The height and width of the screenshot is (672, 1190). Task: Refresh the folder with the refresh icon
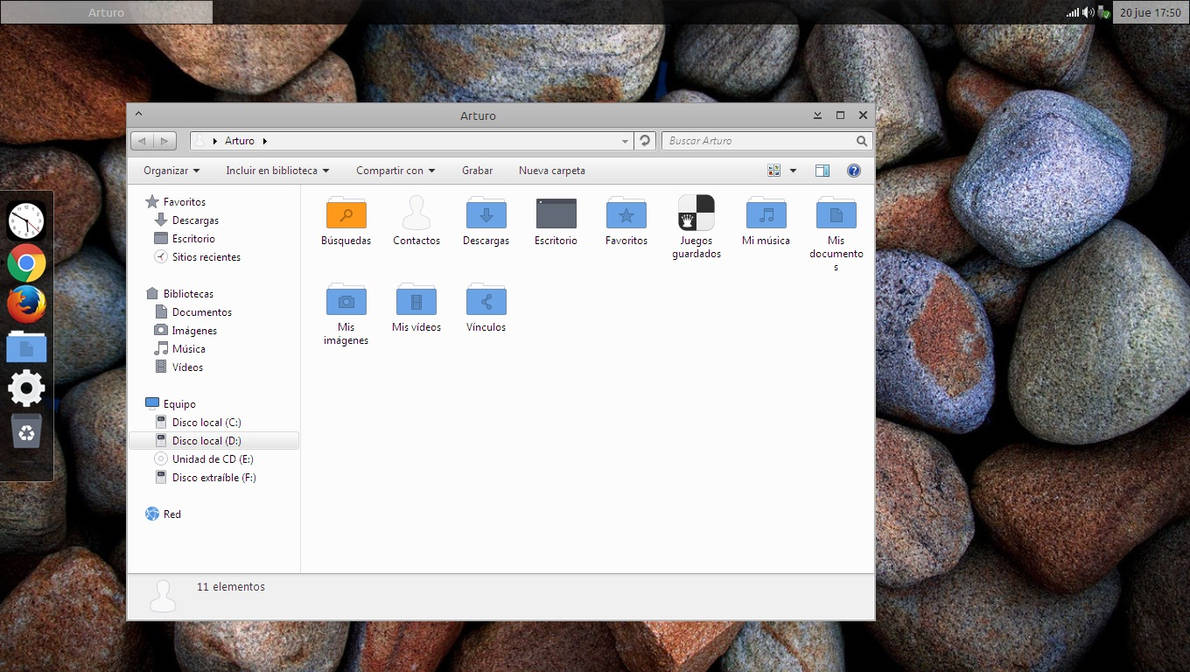[644, 140]
